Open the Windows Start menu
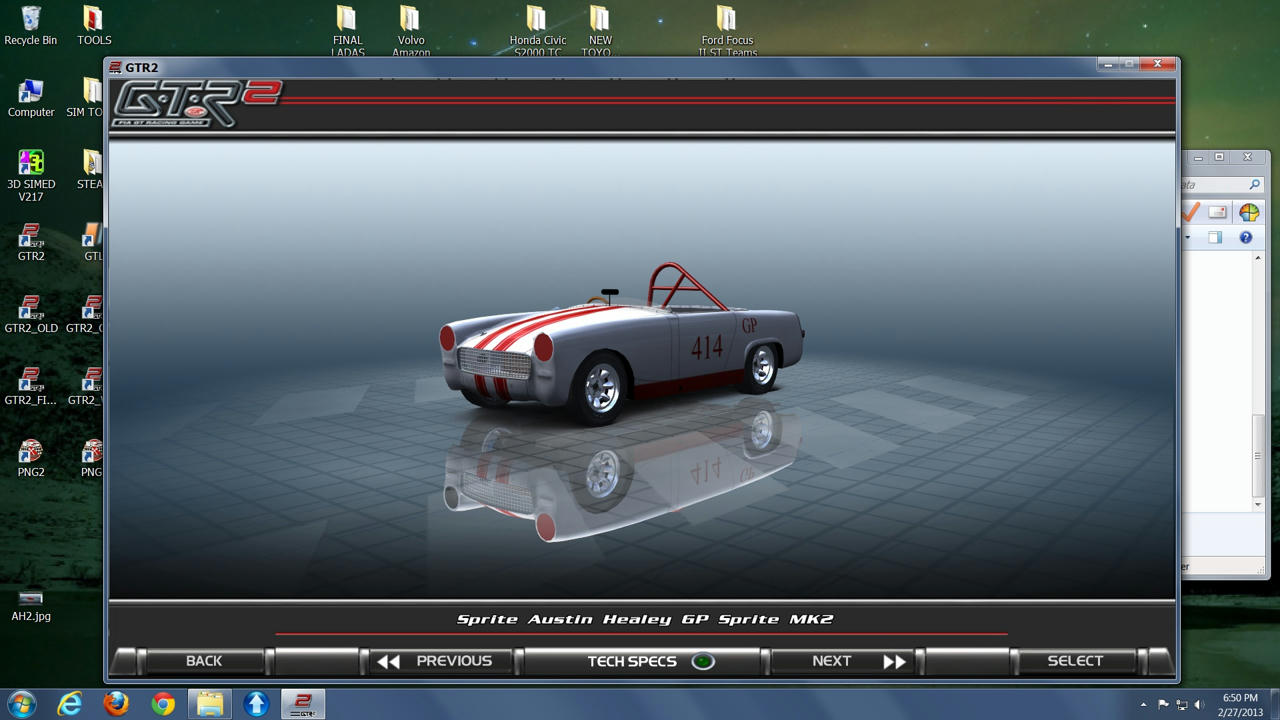Viewport: 1280px width, 720px height. (21, 704)
